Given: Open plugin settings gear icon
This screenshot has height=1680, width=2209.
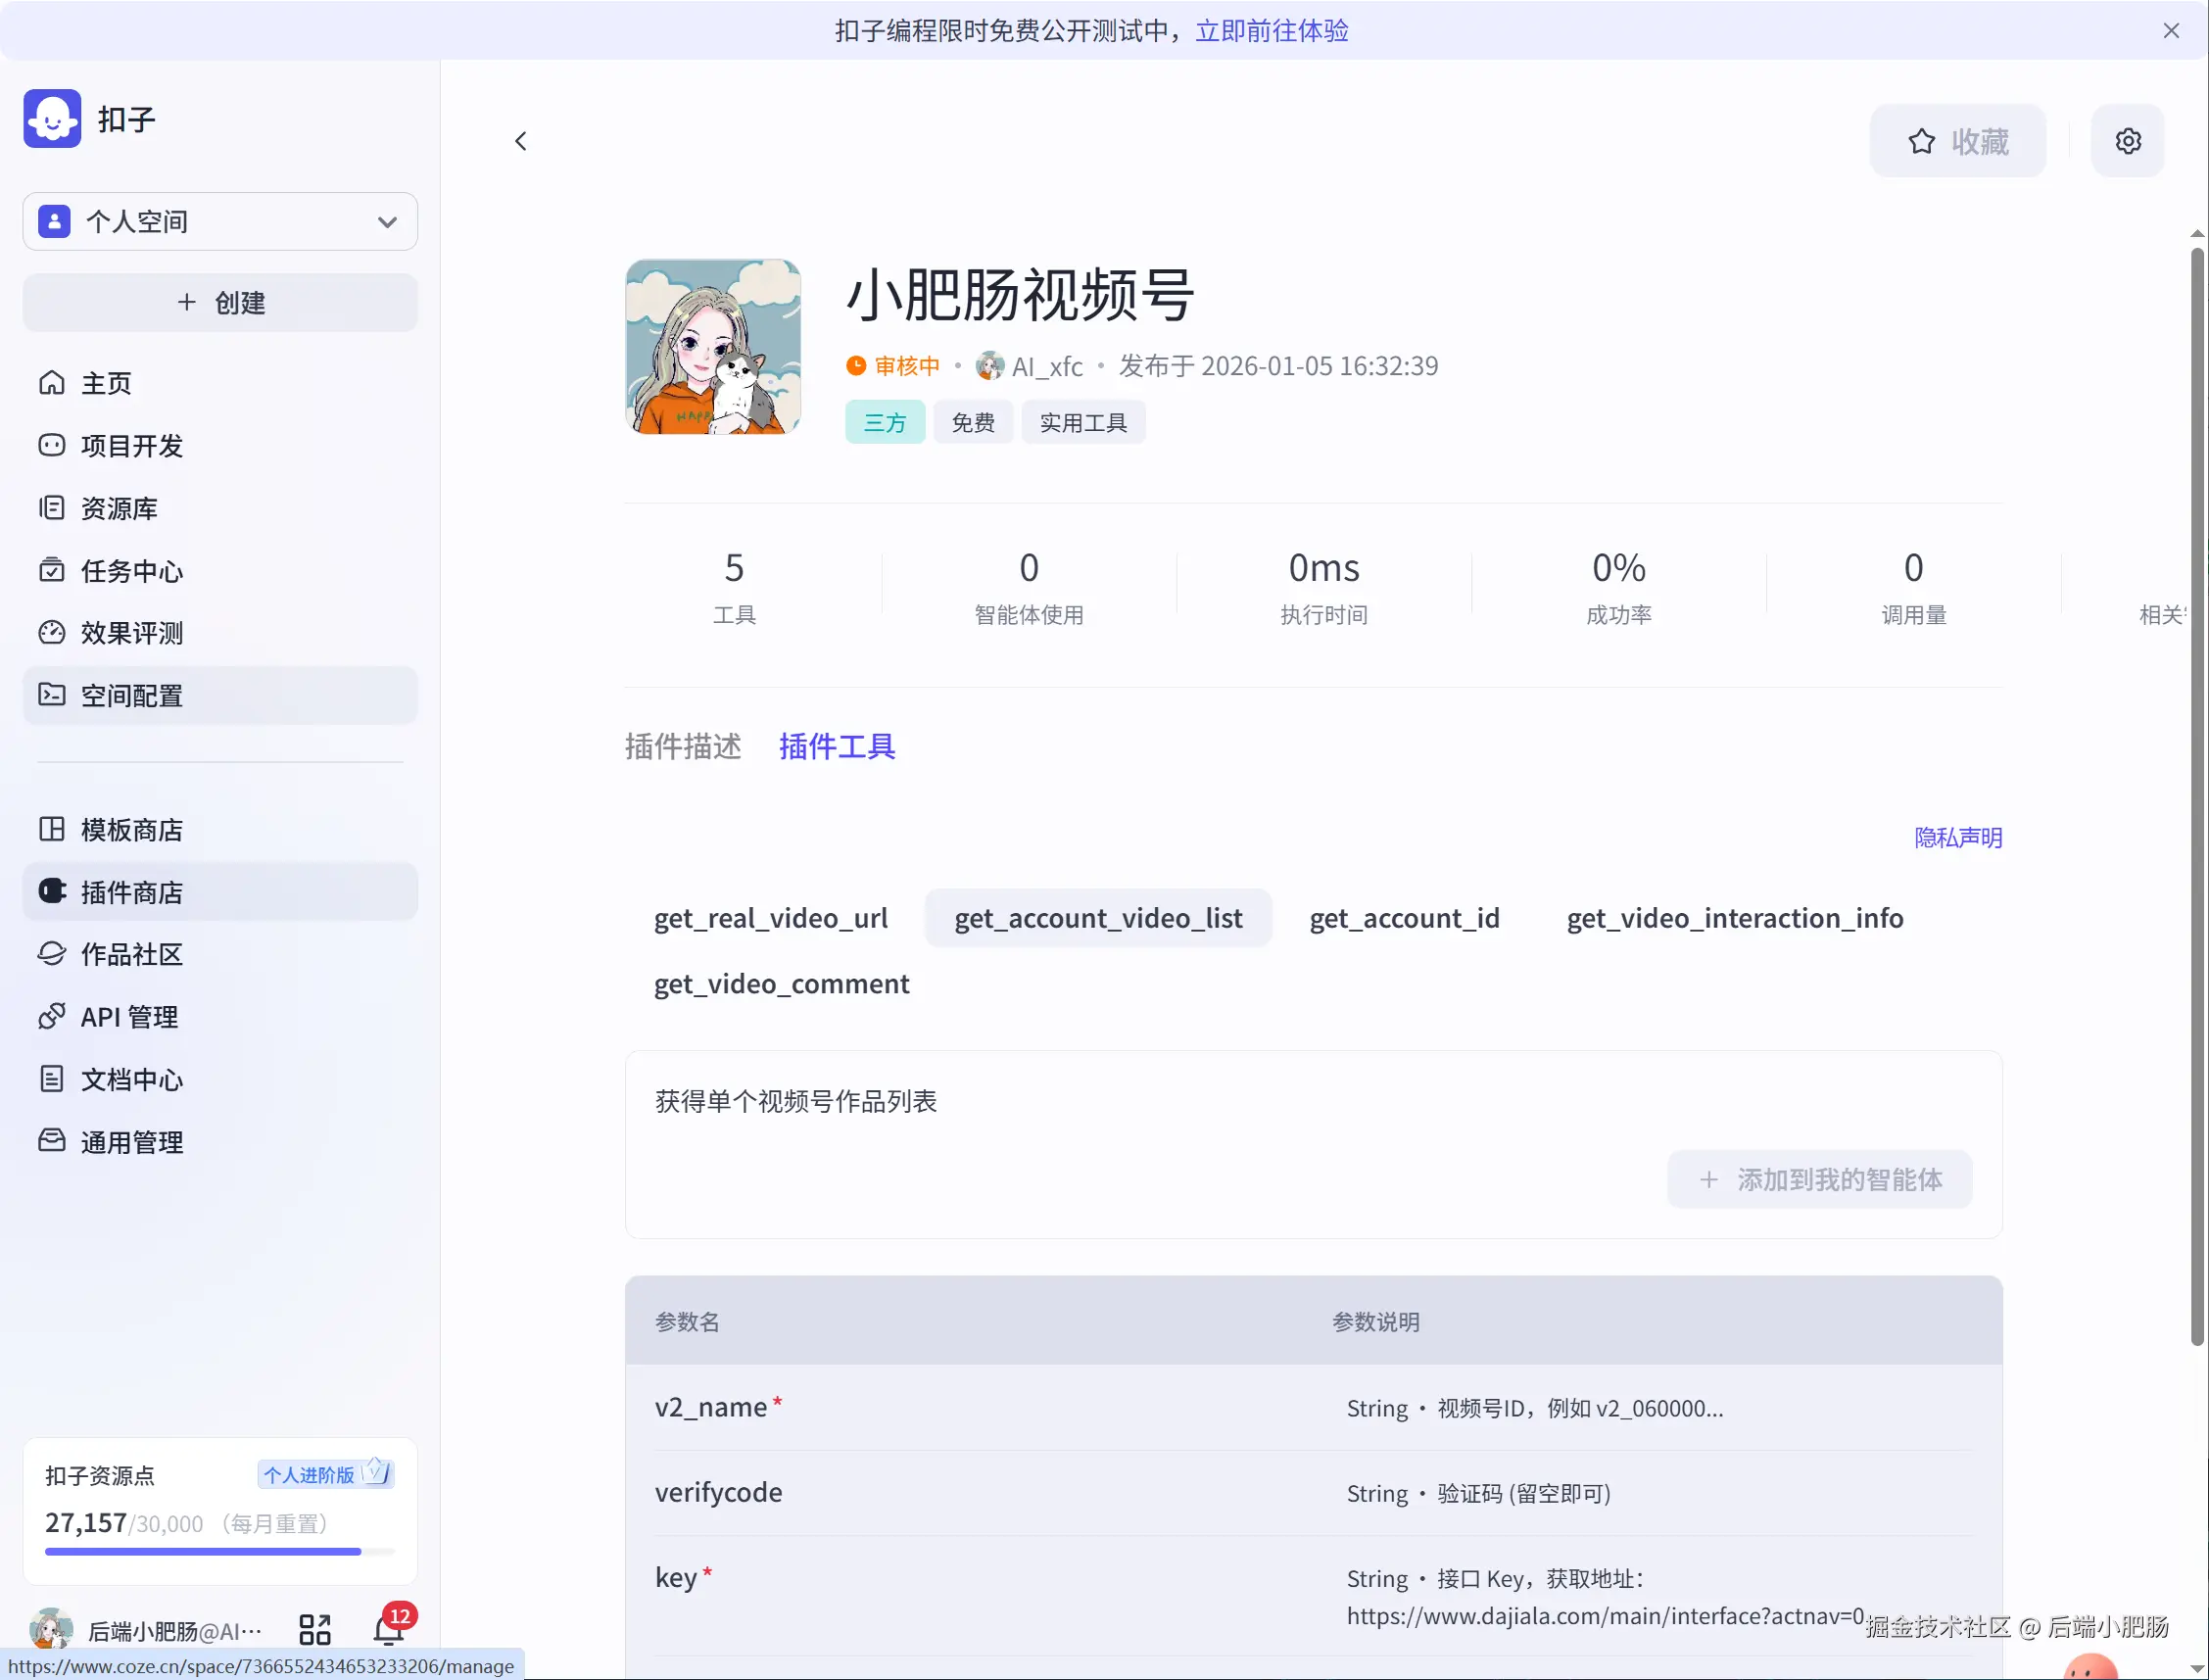Looking at the screenshot, I should pos(2127,141).
